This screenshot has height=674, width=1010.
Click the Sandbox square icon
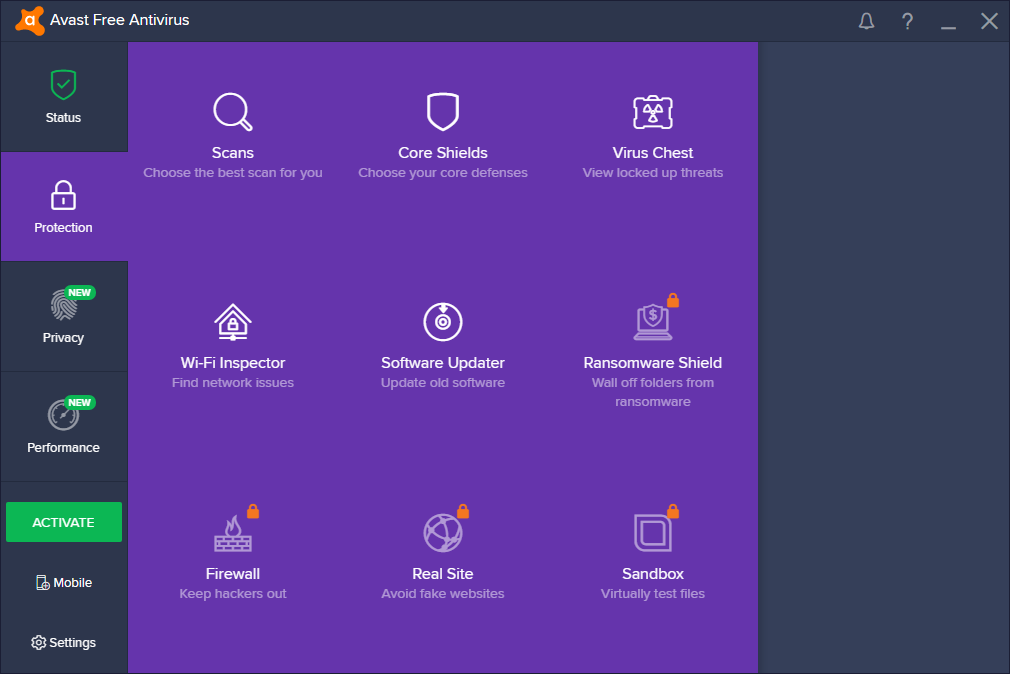point(653,533)
